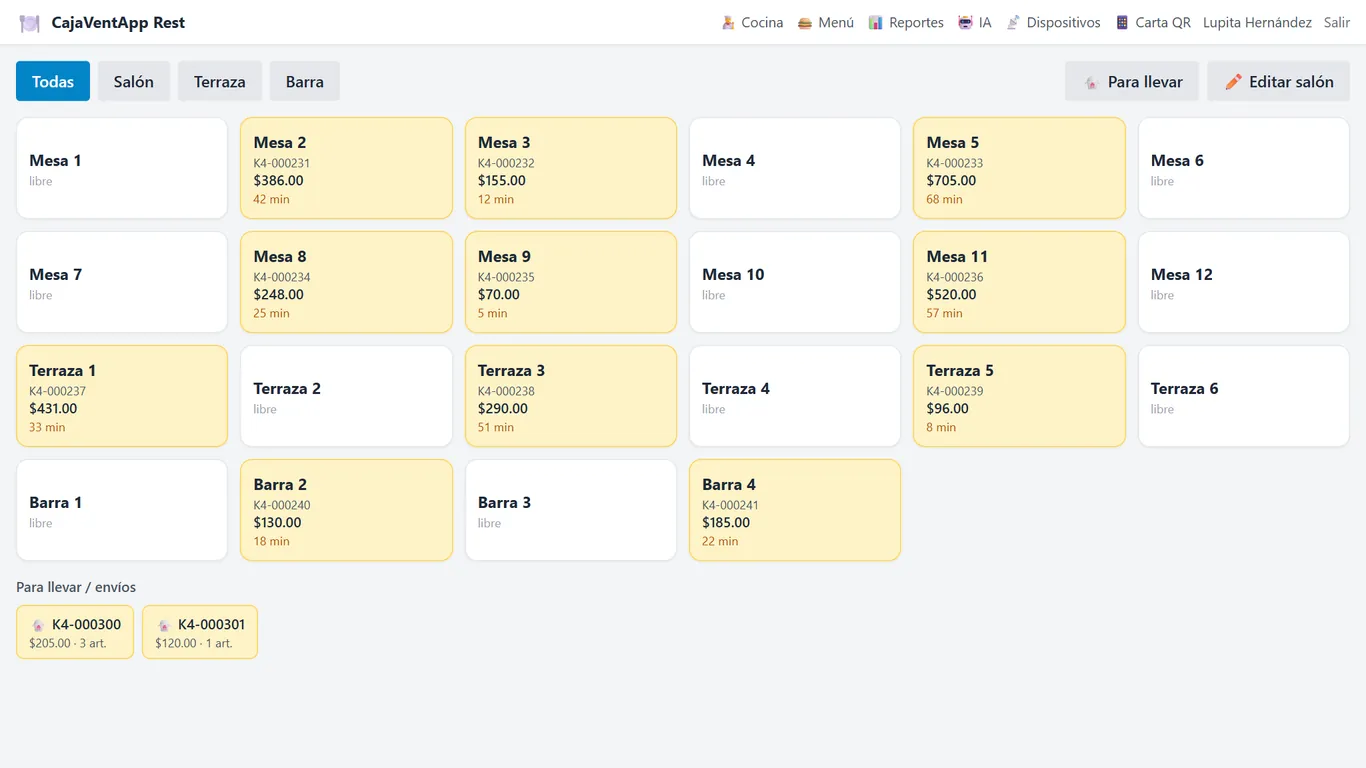Open Barra 4 with $185.00 total
The image size is (1366, 768).
click(795, 510)
